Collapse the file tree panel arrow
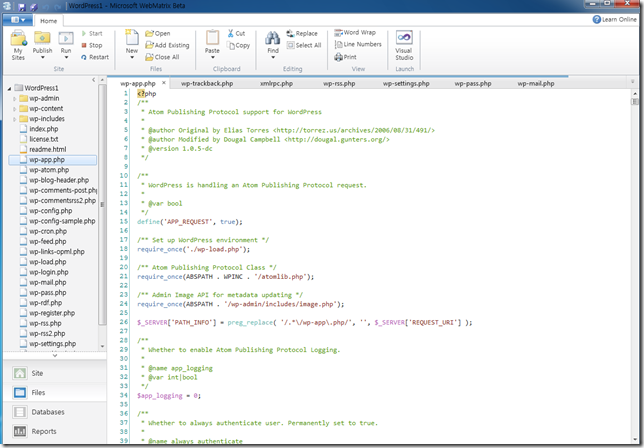This screenshot has width=644, height=448. (x=94, y=80)
